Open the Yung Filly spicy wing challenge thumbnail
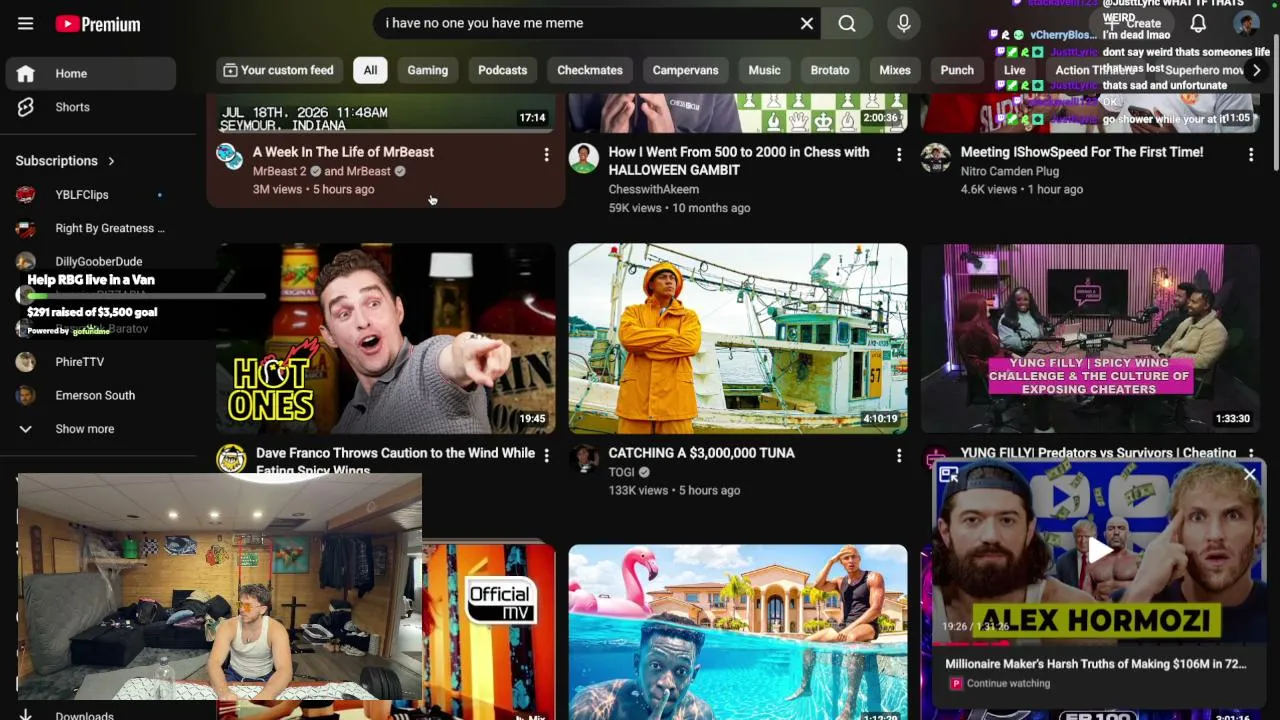Screen dimensions: 1280x720 (1090, 339)
